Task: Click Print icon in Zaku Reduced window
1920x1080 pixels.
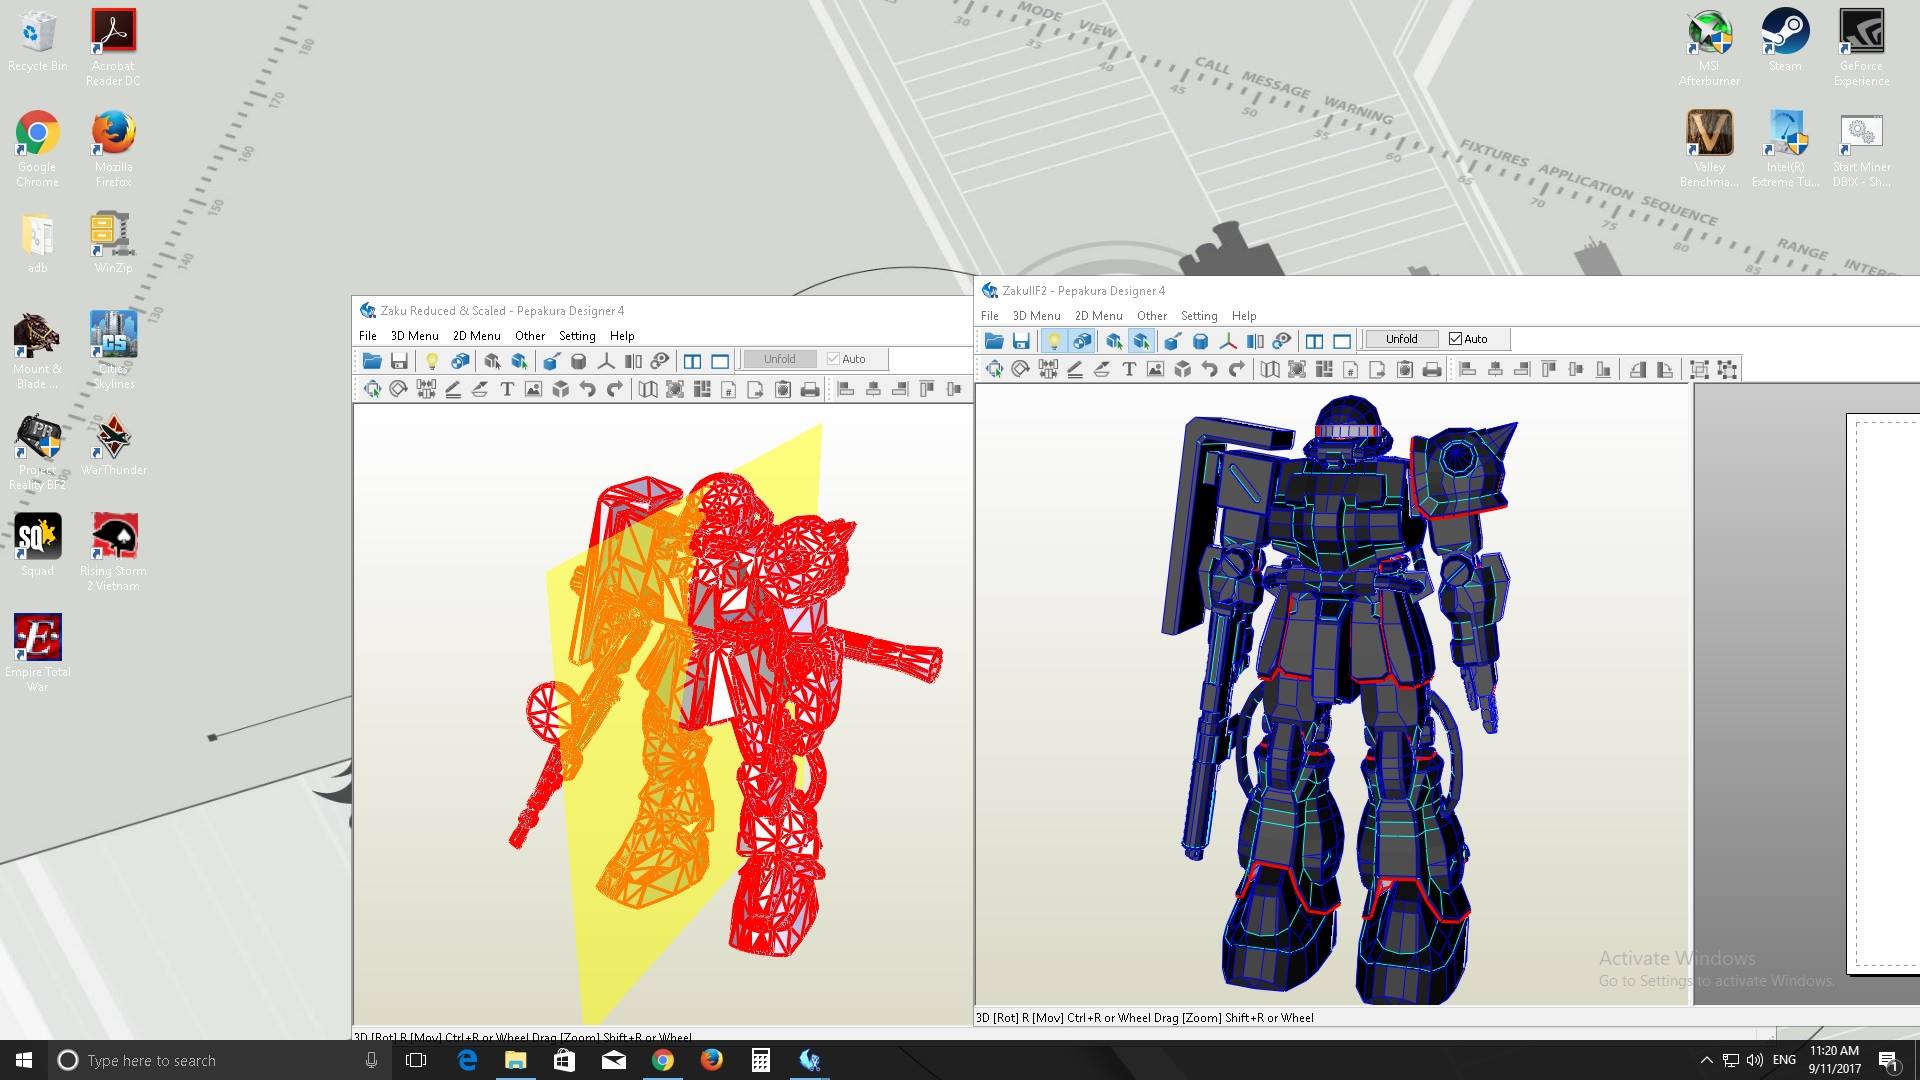Action: coord(810,389)
